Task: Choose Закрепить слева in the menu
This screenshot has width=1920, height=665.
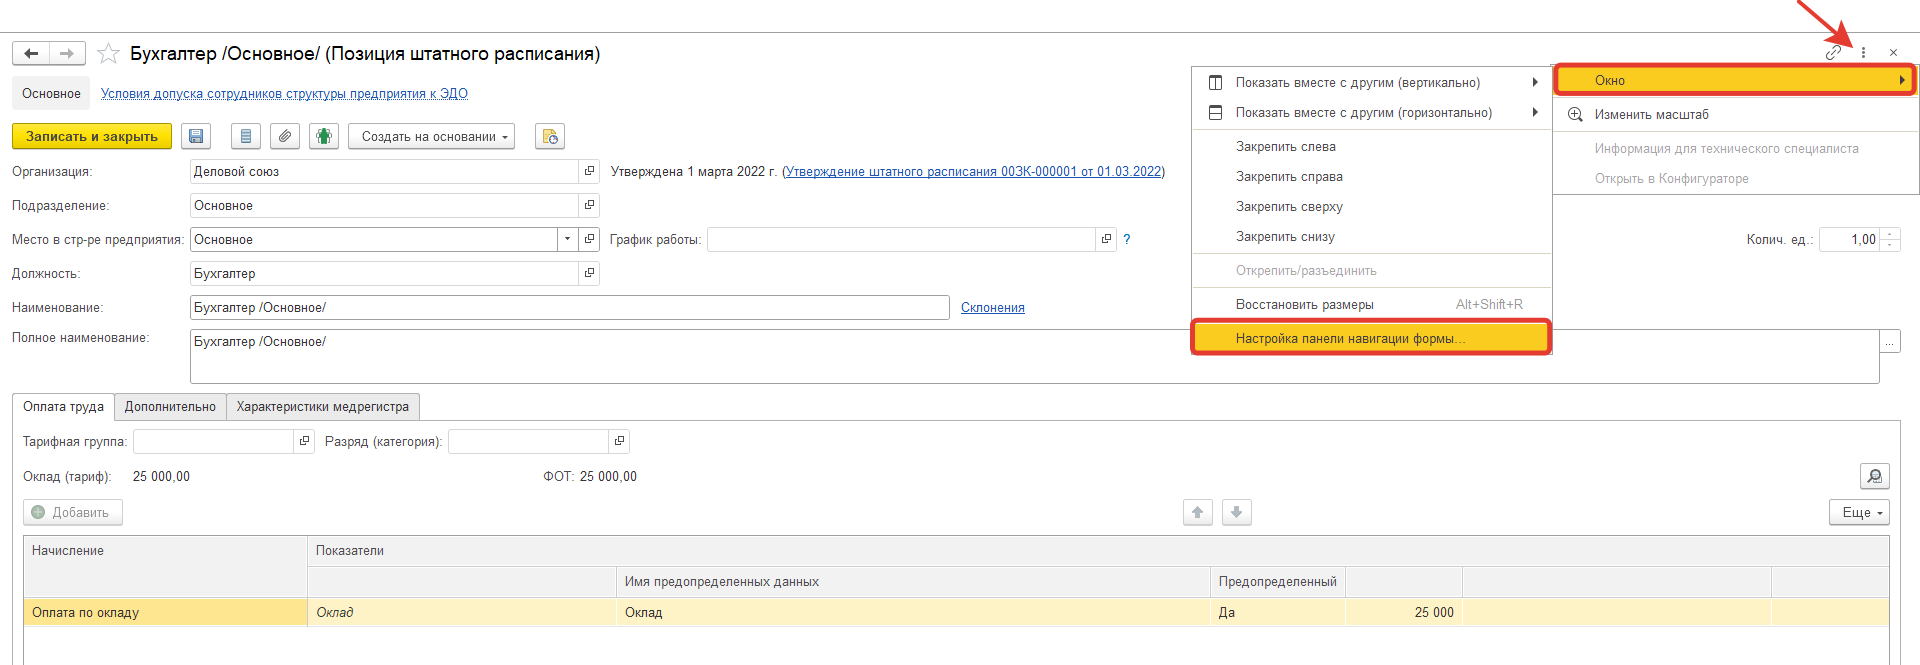Action: [x=1285, y=147]
